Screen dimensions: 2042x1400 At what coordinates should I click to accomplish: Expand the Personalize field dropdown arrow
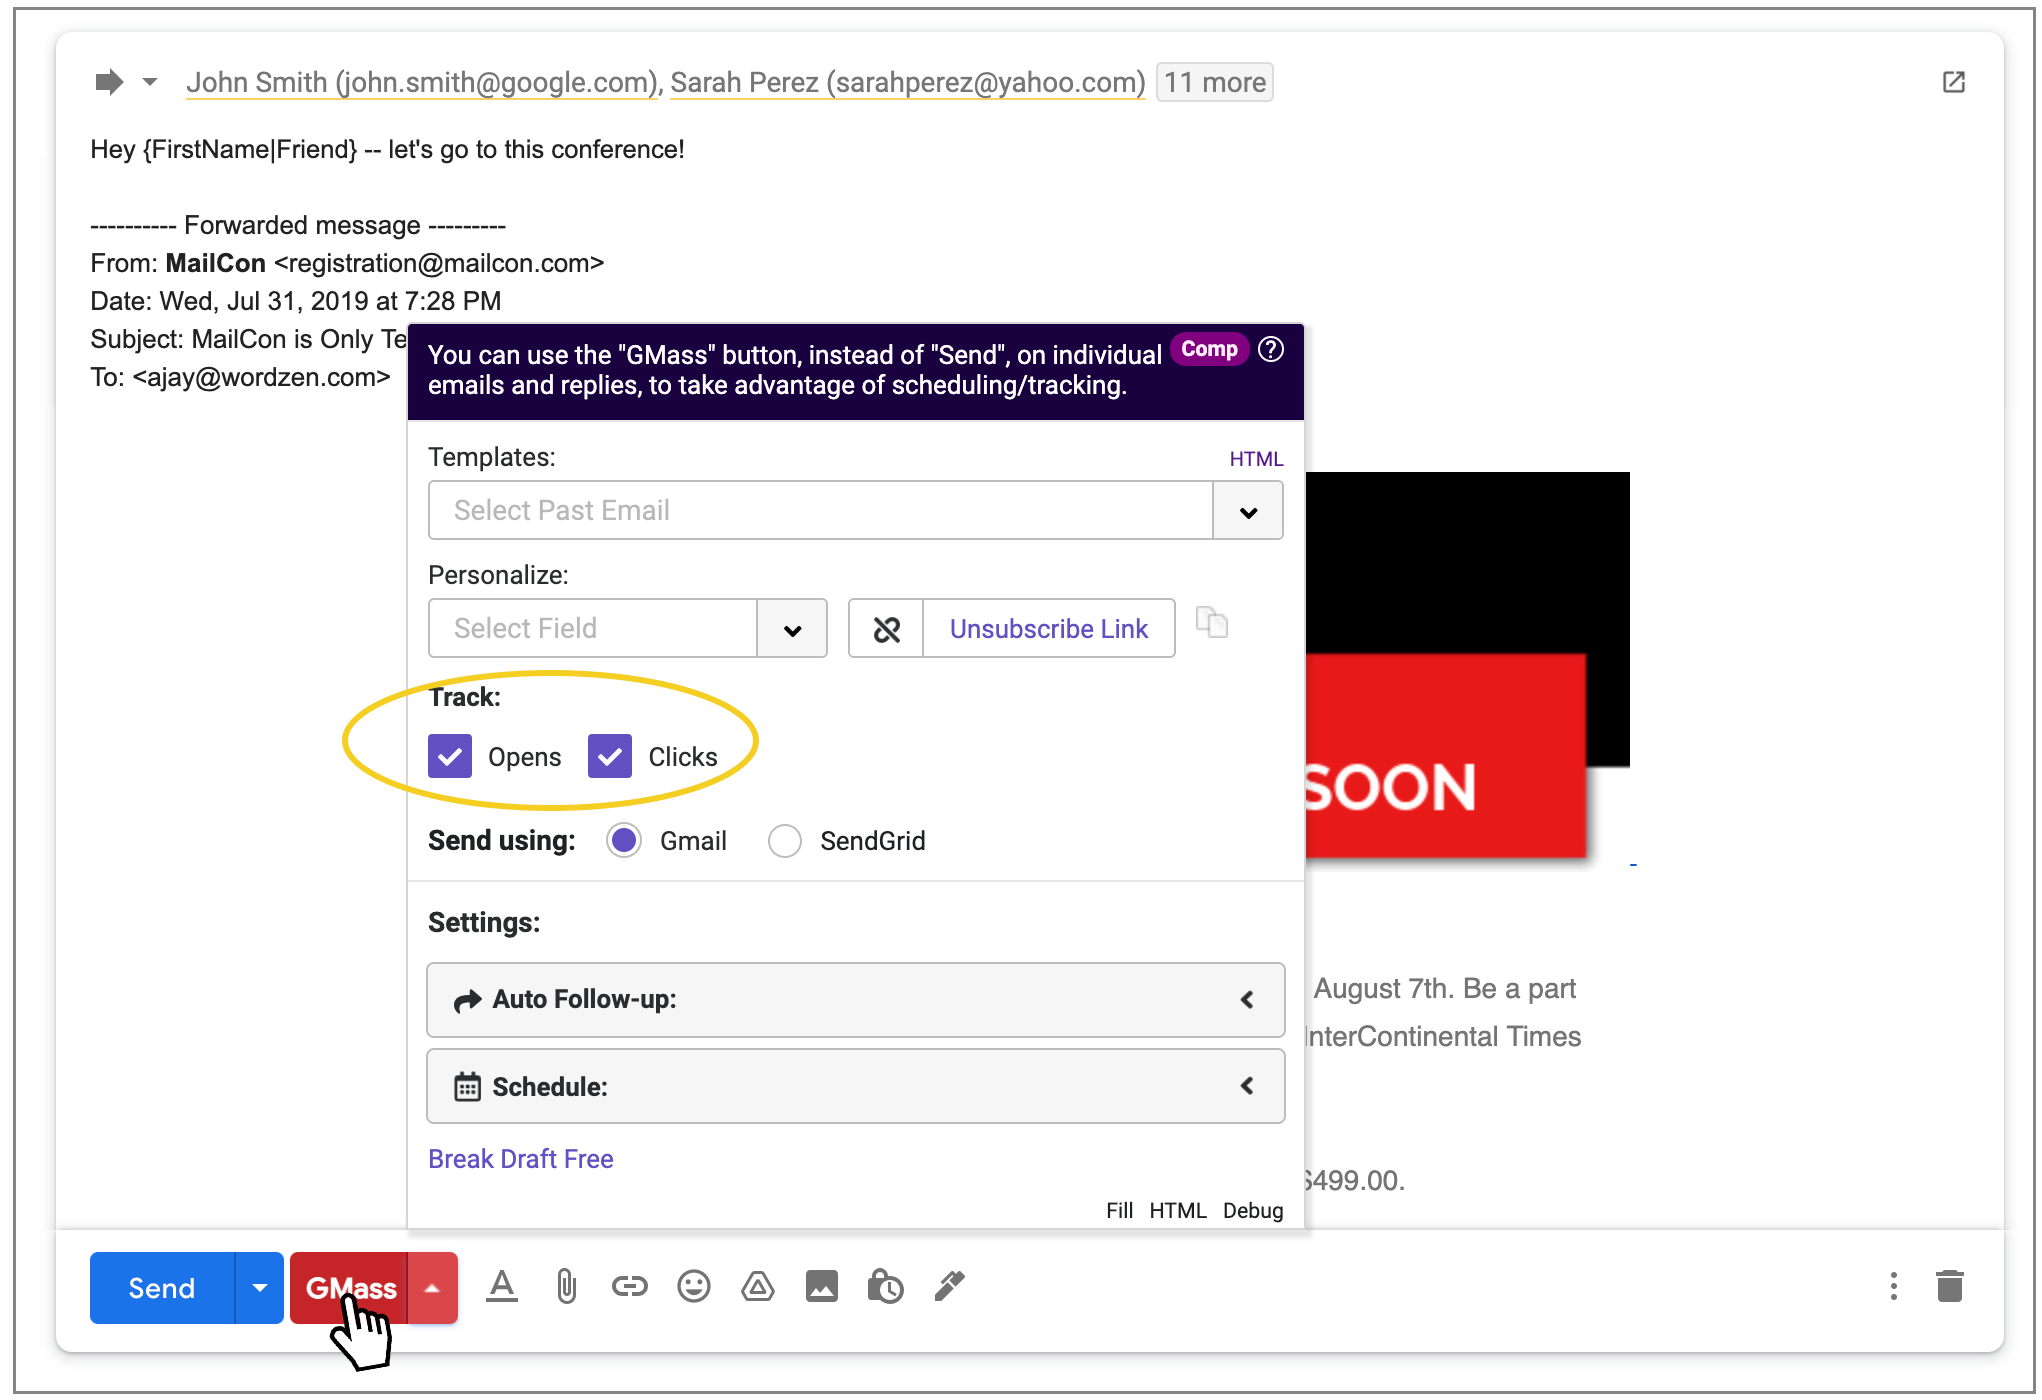(792, 629)
